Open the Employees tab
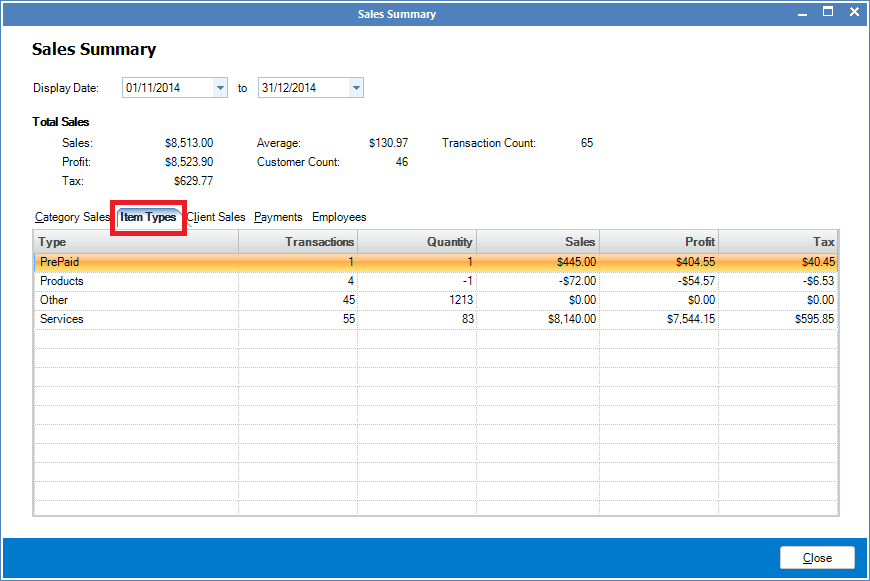870x581 pixels. [339, 217]
